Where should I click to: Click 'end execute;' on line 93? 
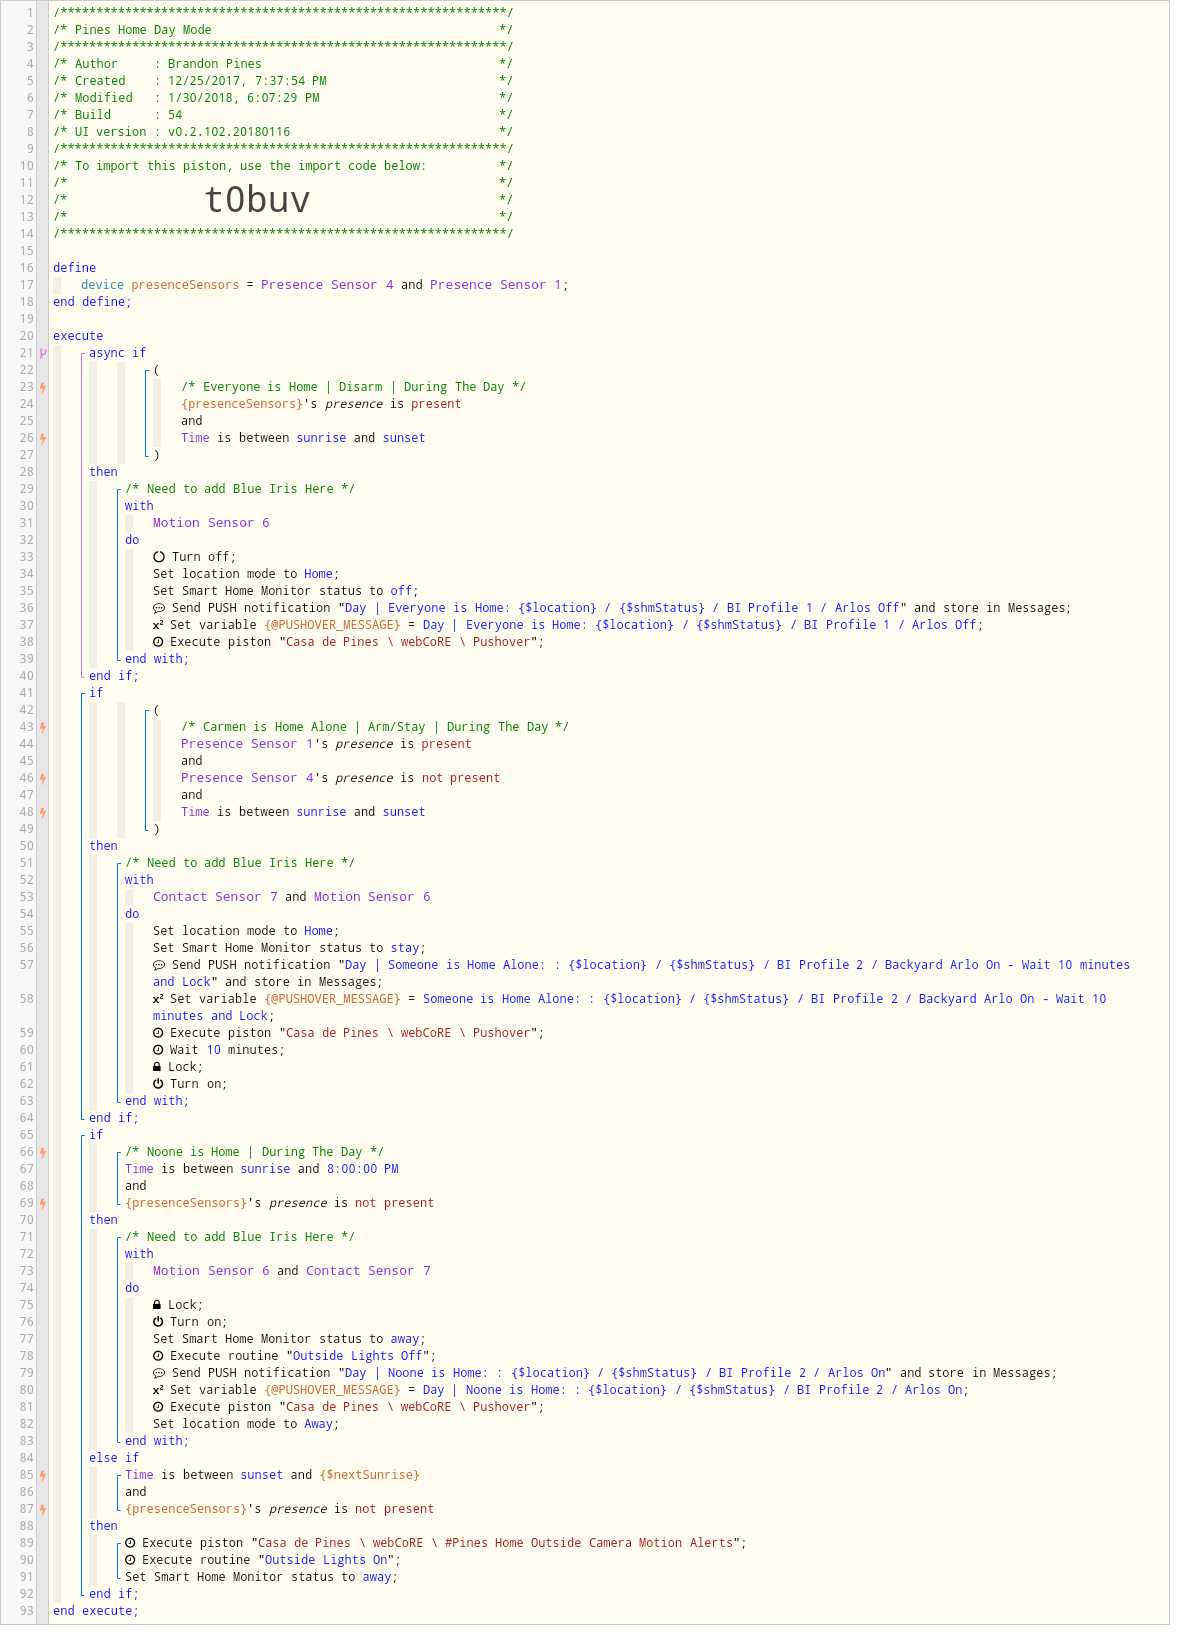pyautogui.click(x=96, y=1611)
